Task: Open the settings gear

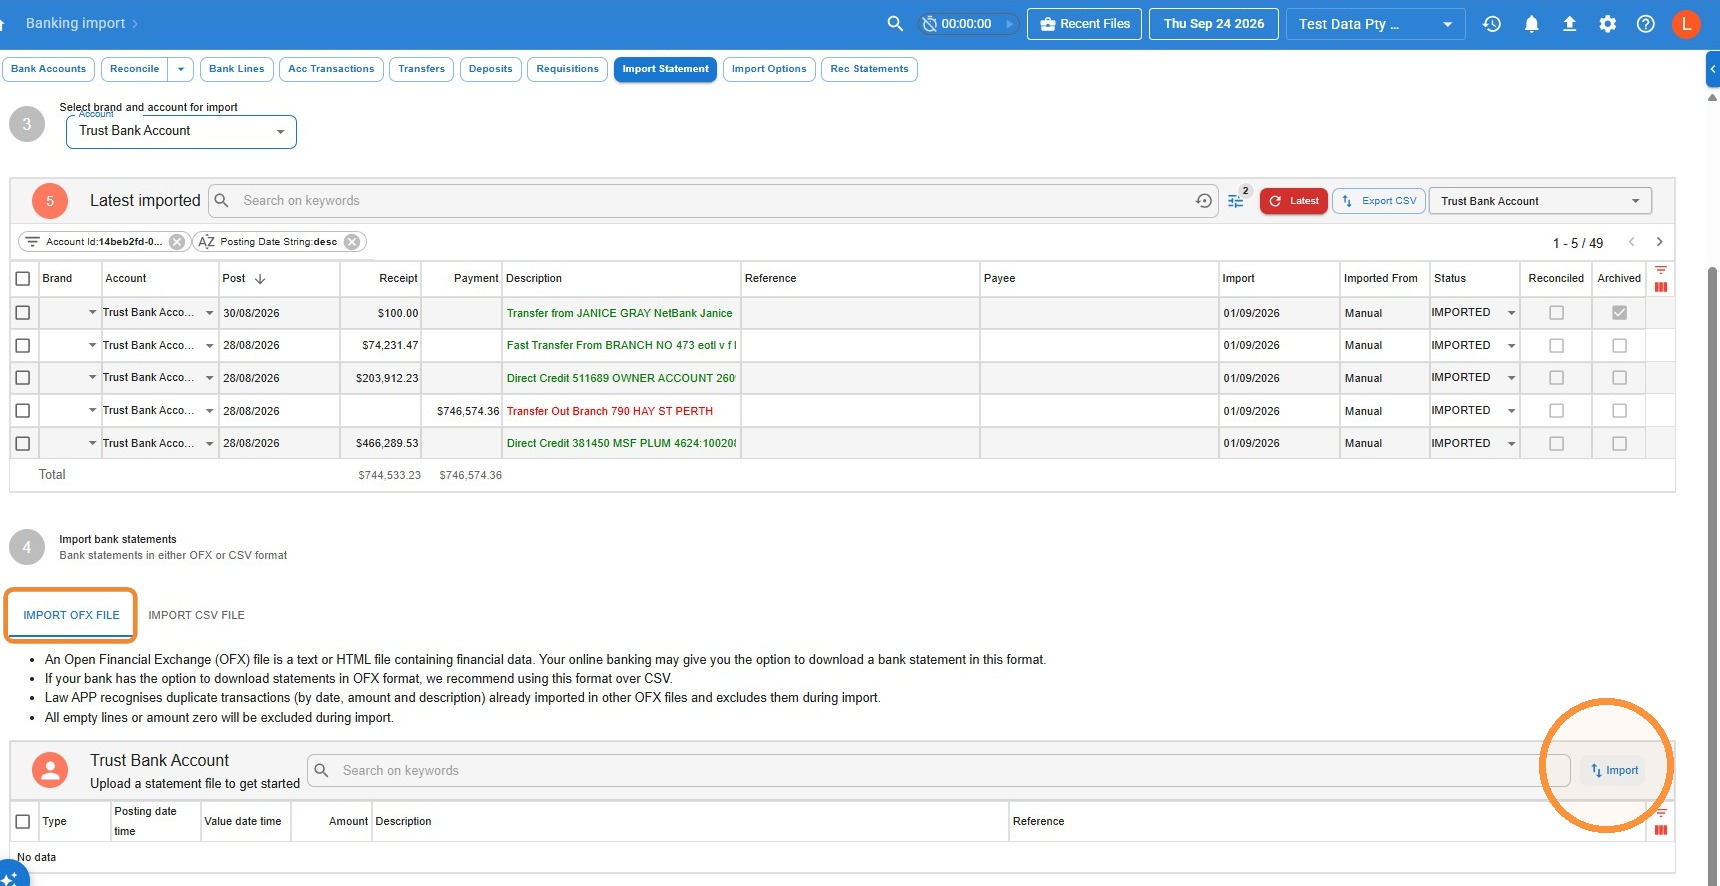Action: [1607, 24]
